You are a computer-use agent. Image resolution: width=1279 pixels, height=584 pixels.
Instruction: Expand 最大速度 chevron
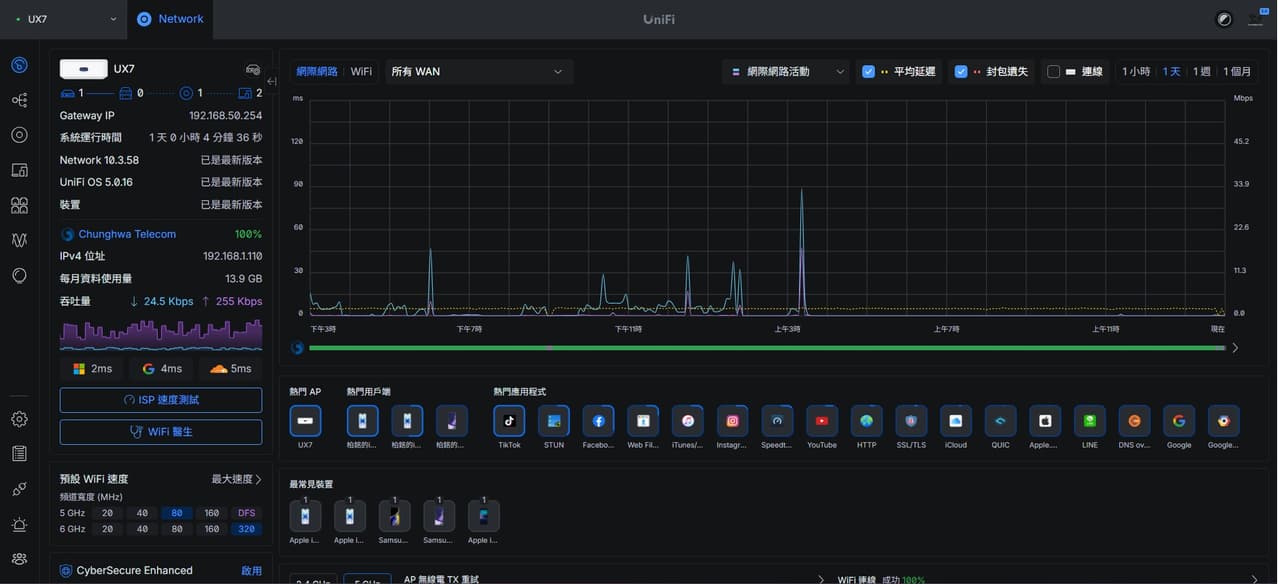coord(258,480)
